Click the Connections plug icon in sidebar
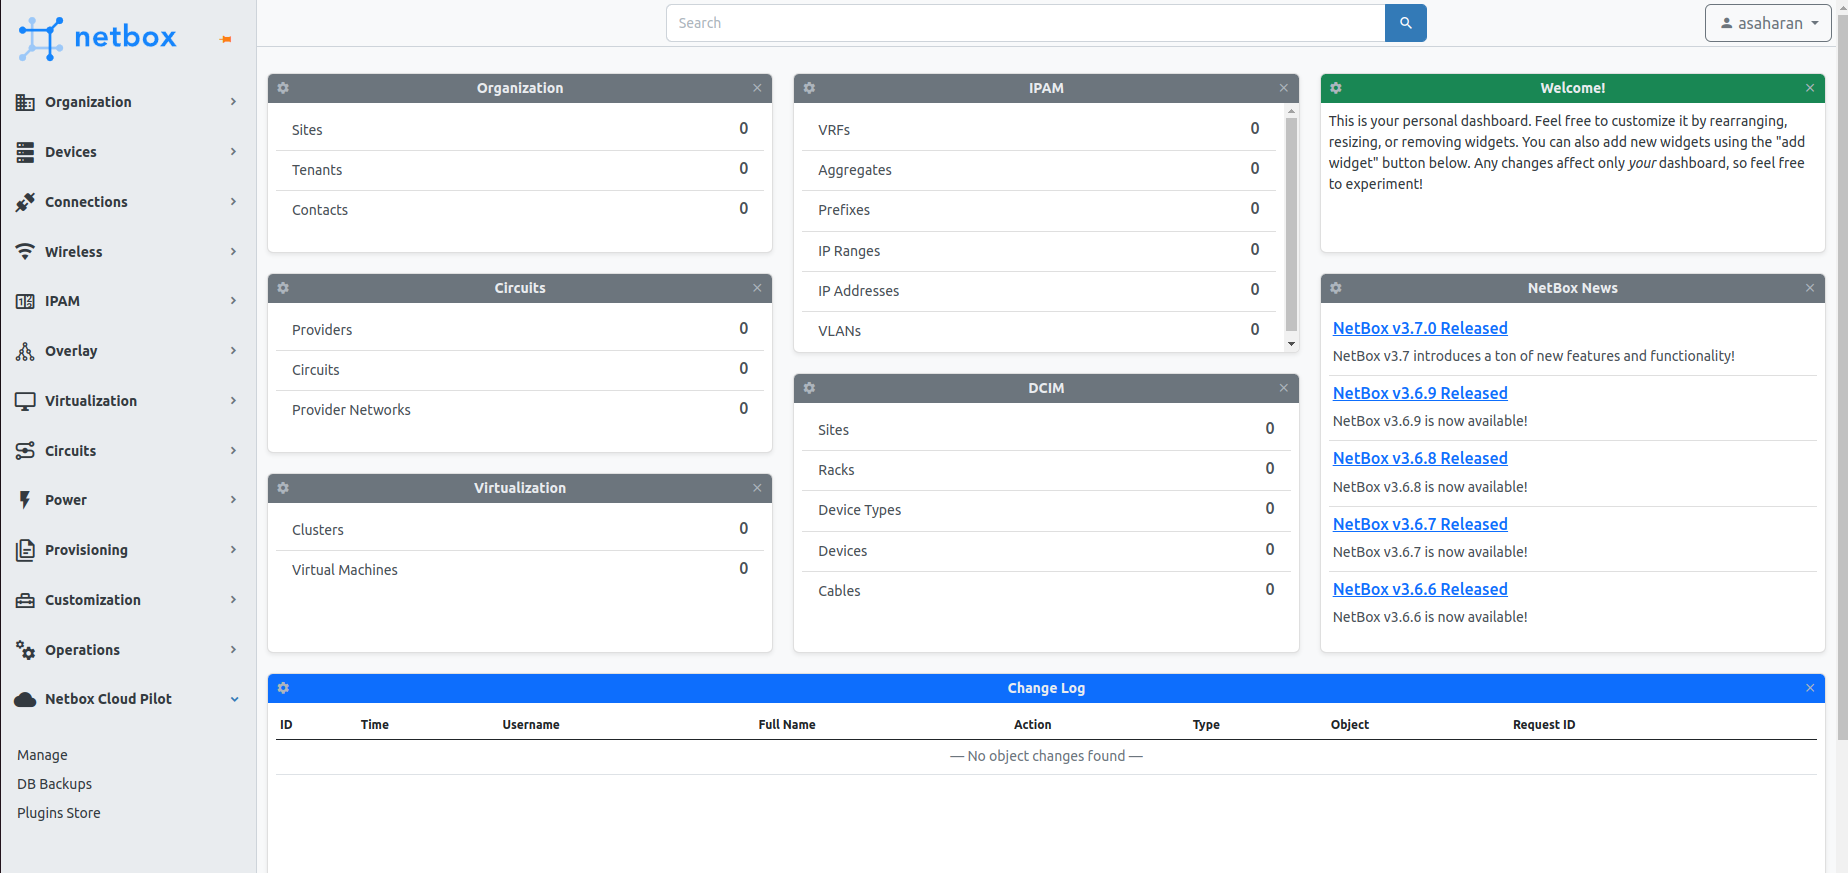This screenshot has width=1848, height=873. [x=25, y=202]
